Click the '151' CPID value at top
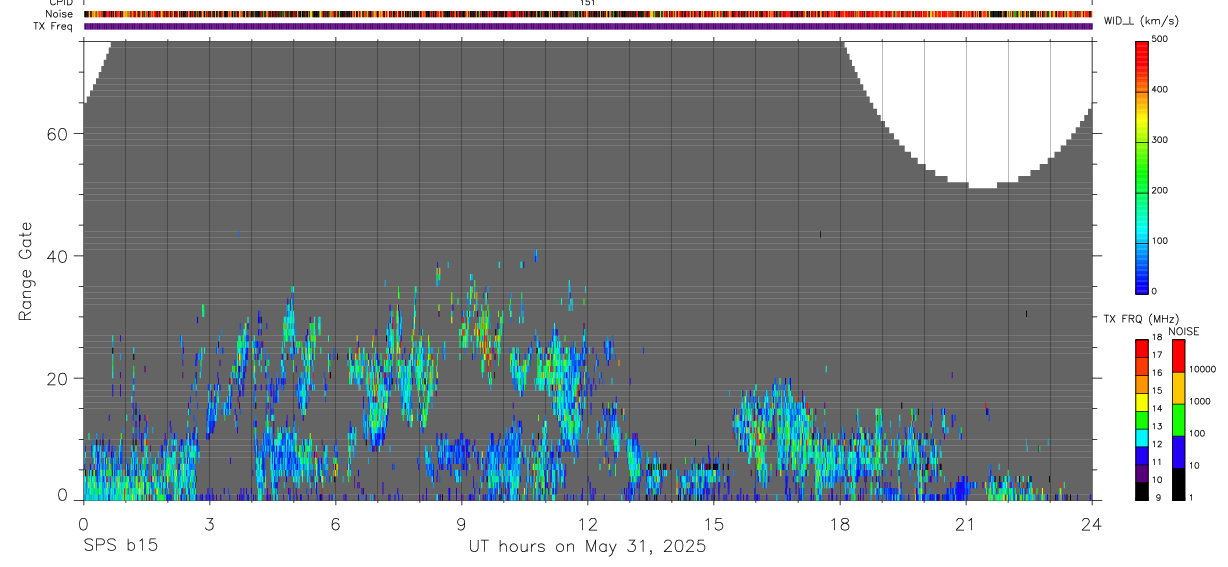Viewport: 1228px width, 567px height. click(587, 3)
